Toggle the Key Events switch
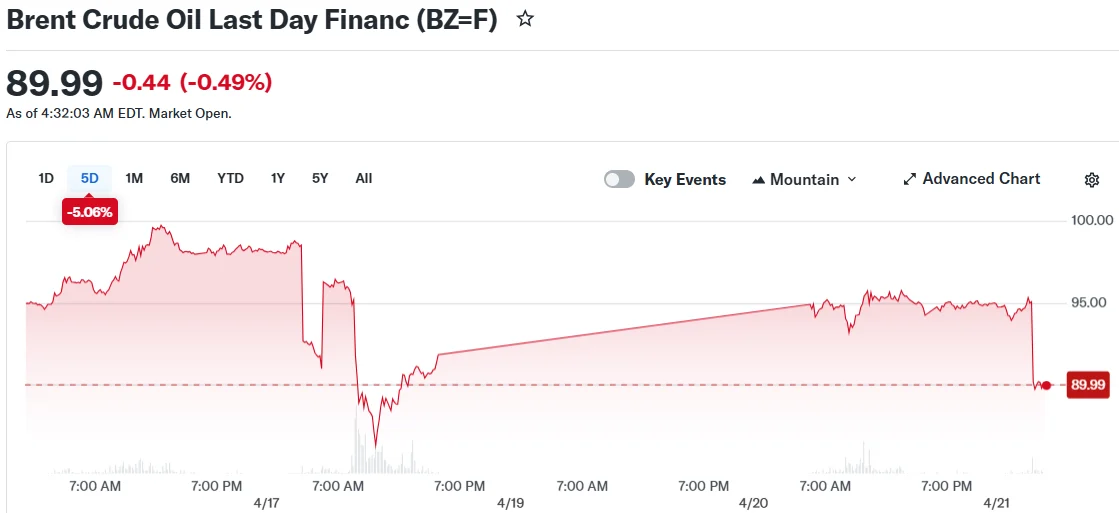The image size is (1119, 513). [x=619, y=179]
